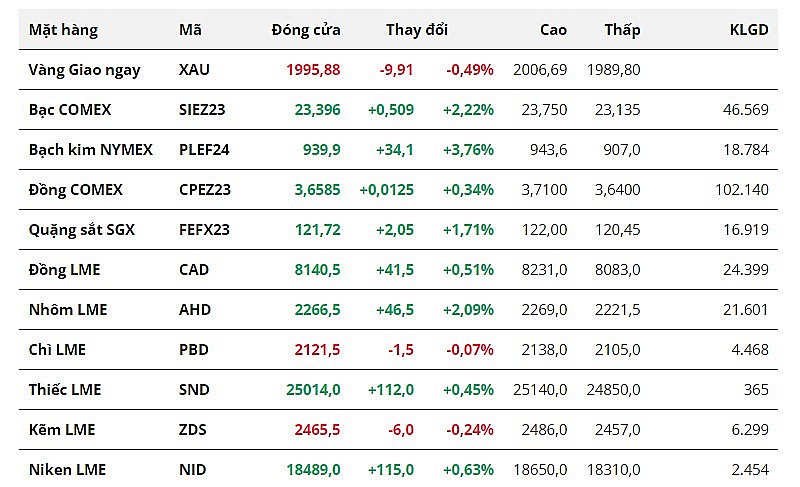Select the Niken LME closing price 18489,0
The image size is (800, 487).
pos(313,470)
